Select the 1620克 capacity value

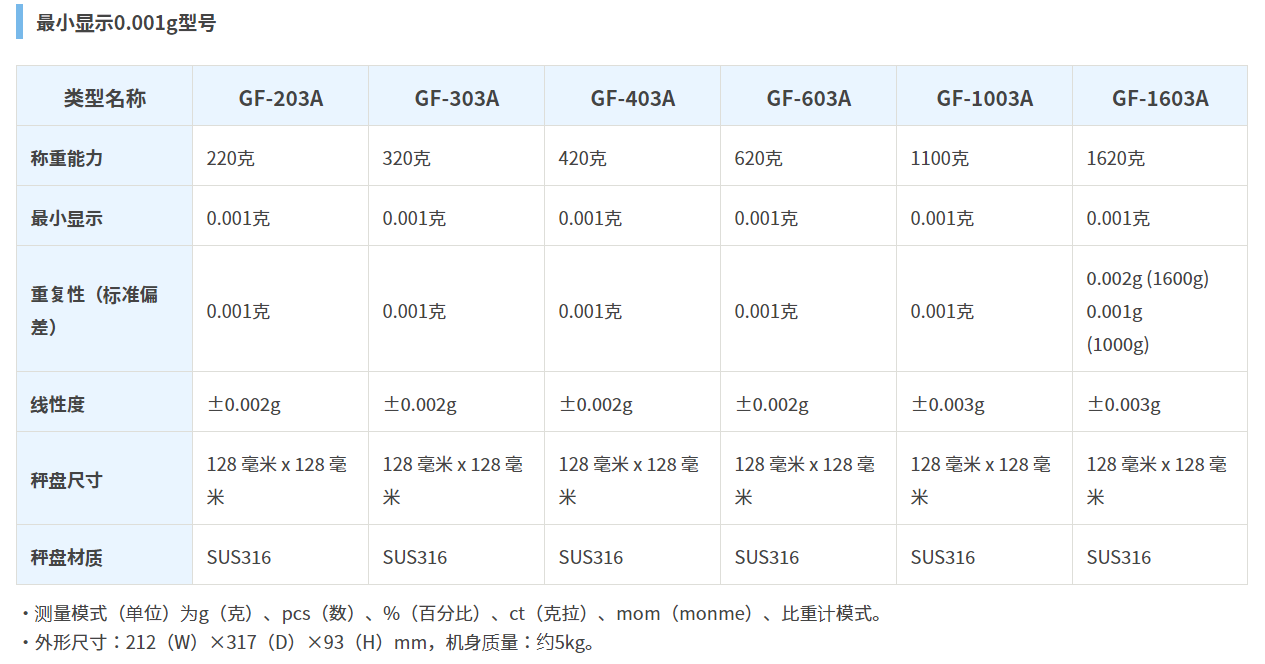pos(1115,158)
